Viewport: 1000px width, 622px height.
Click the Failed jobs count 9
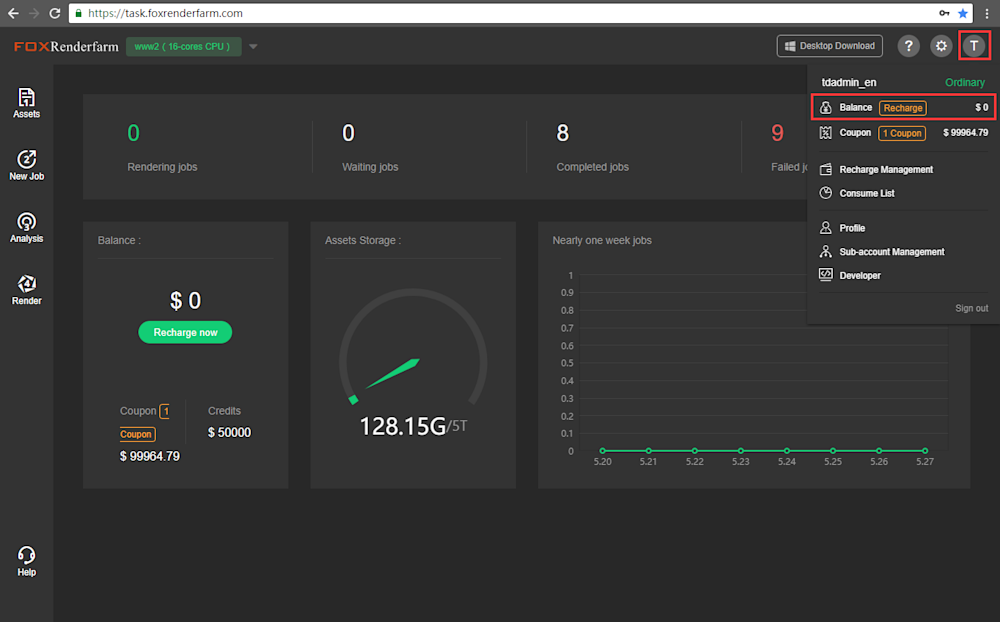coord(777,133)
